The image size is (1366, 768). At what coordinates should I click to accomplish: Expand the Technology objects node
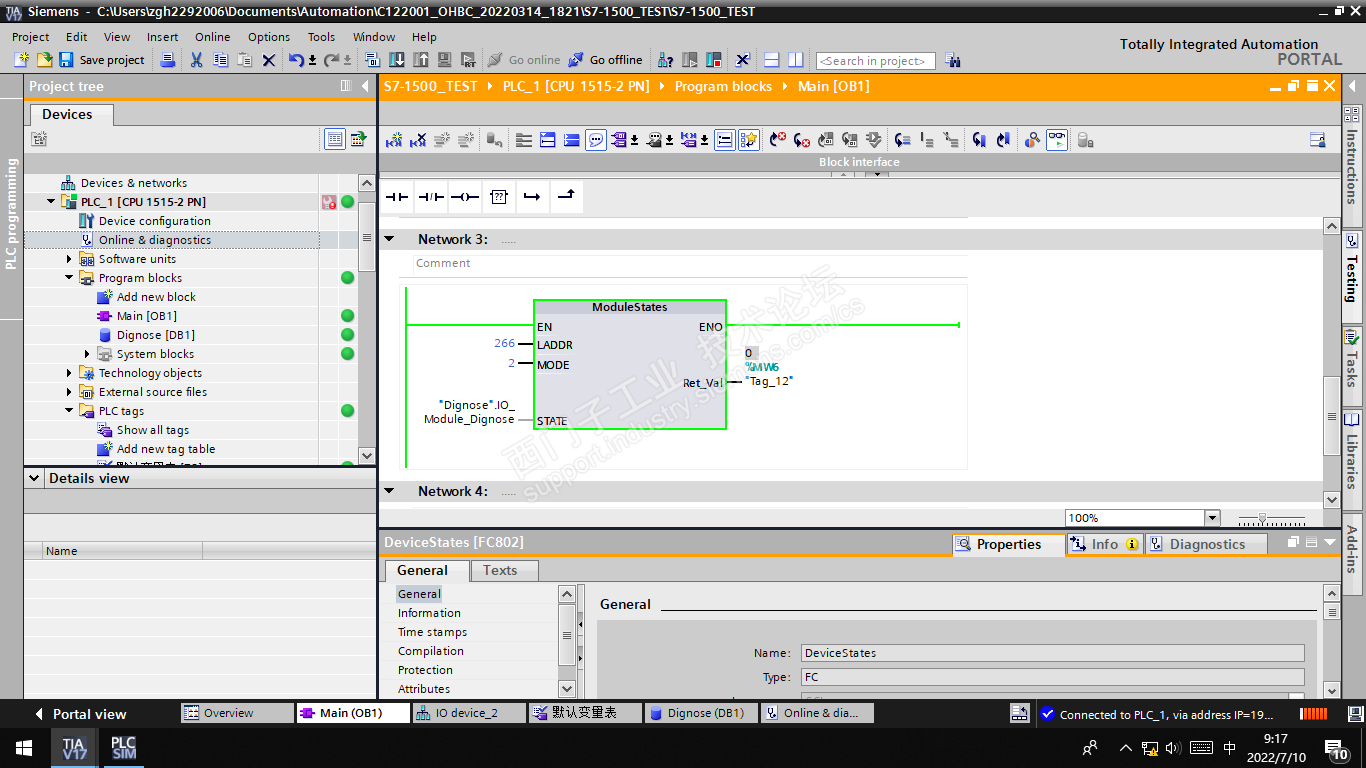pos(69,373)
